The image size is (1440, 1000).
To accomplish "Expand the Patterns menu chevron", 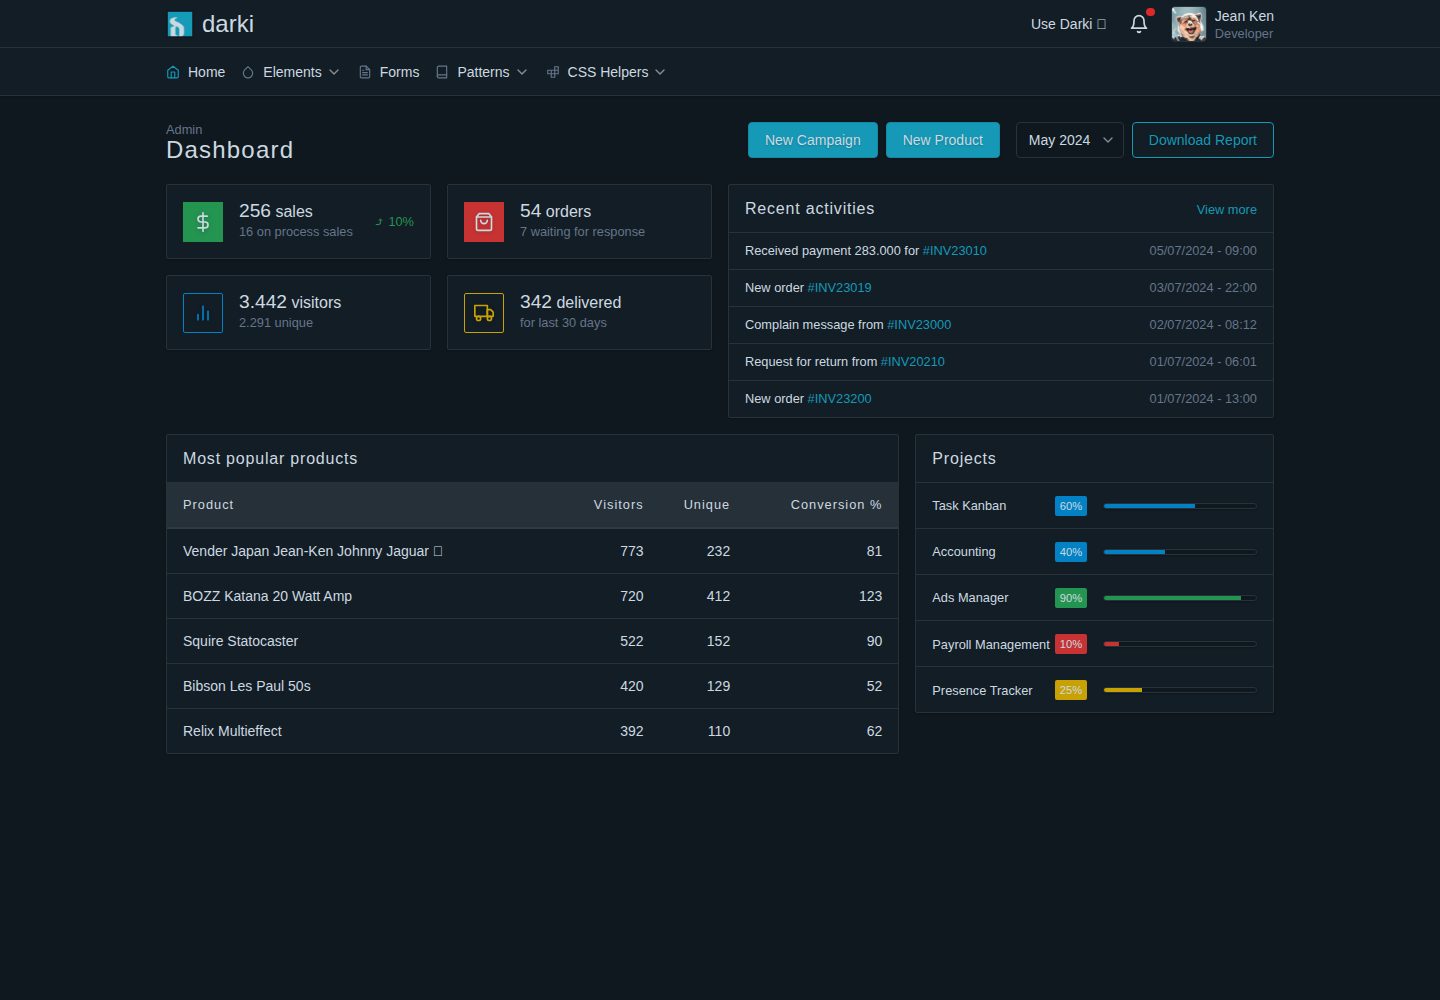I will pyautogui.click(x=522, y=72).
